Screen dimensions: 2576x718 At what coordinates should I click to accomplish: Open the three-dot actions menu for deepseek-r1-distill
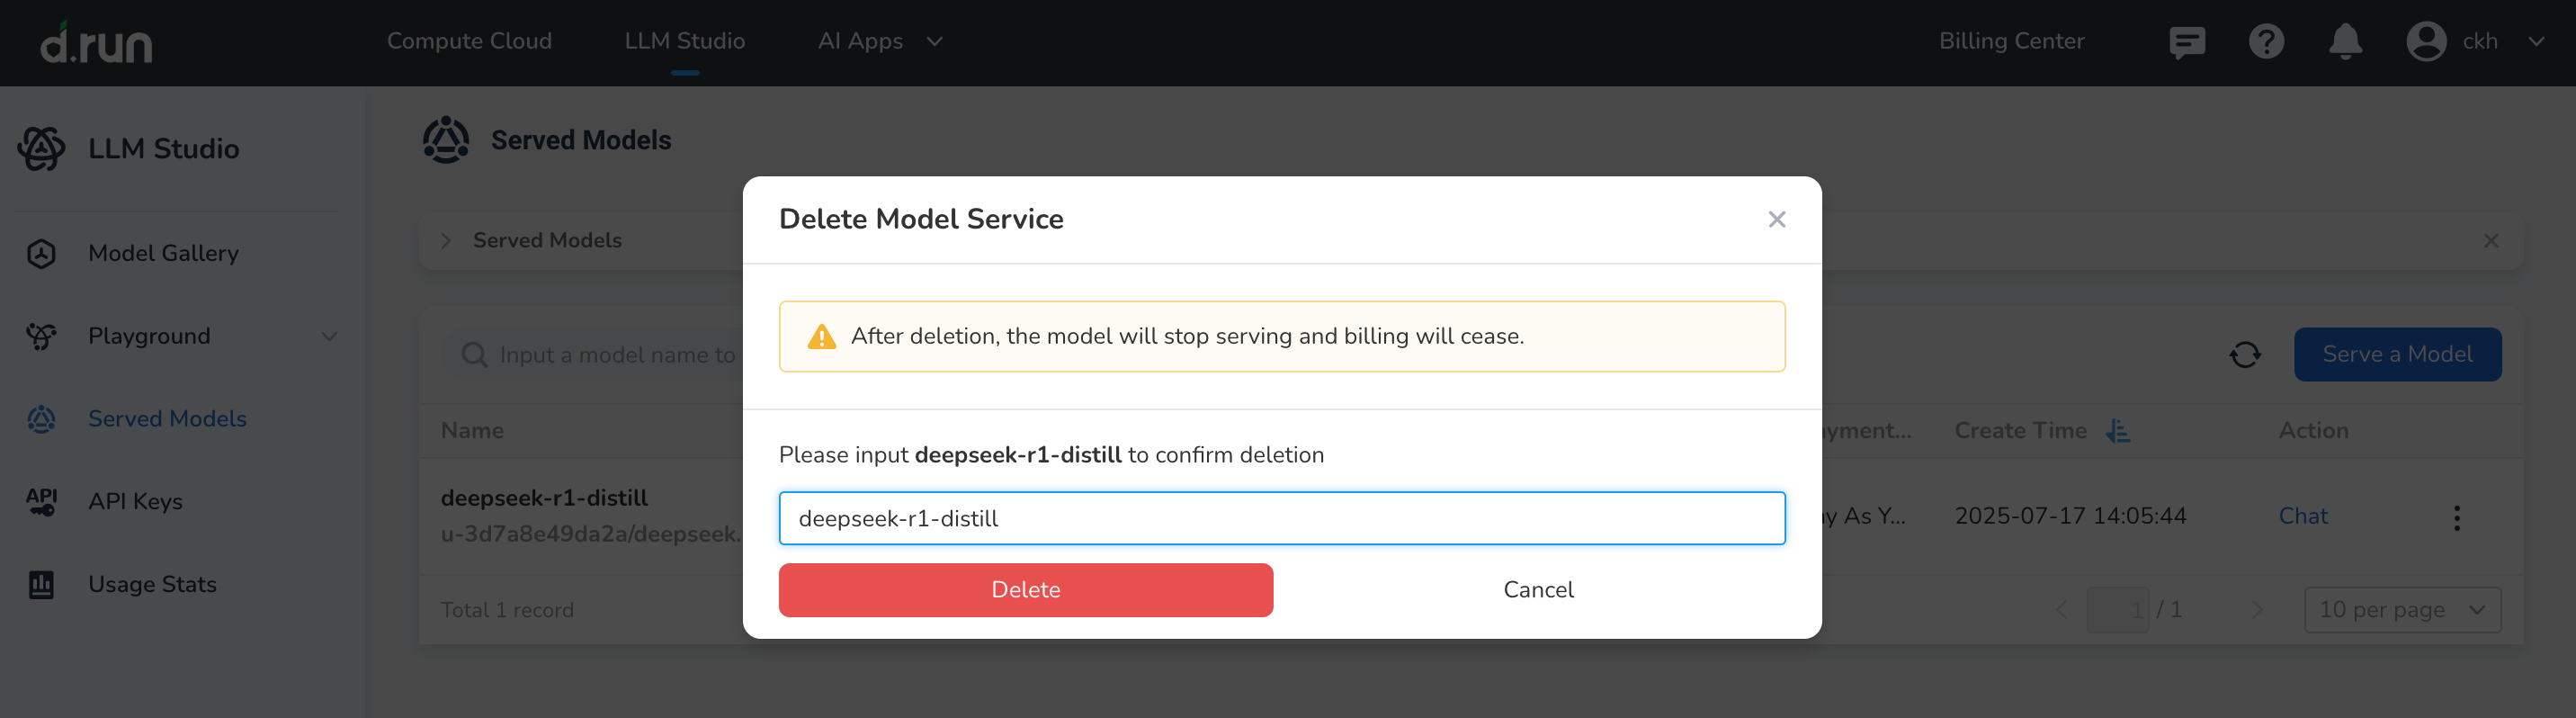pyautogui.click(x=2456, y=518)
